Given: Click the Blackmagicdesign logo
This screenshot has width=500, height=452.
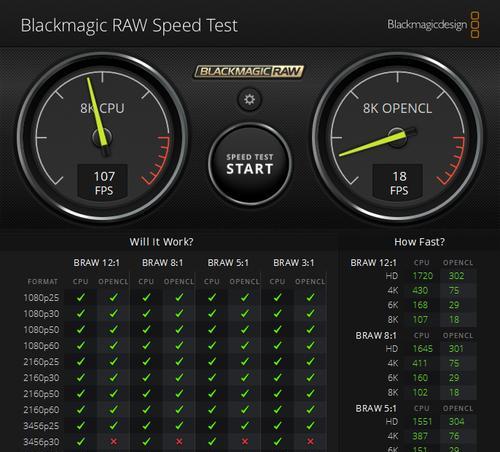Looking at the screenshot, I should click(x=433, y=25).
